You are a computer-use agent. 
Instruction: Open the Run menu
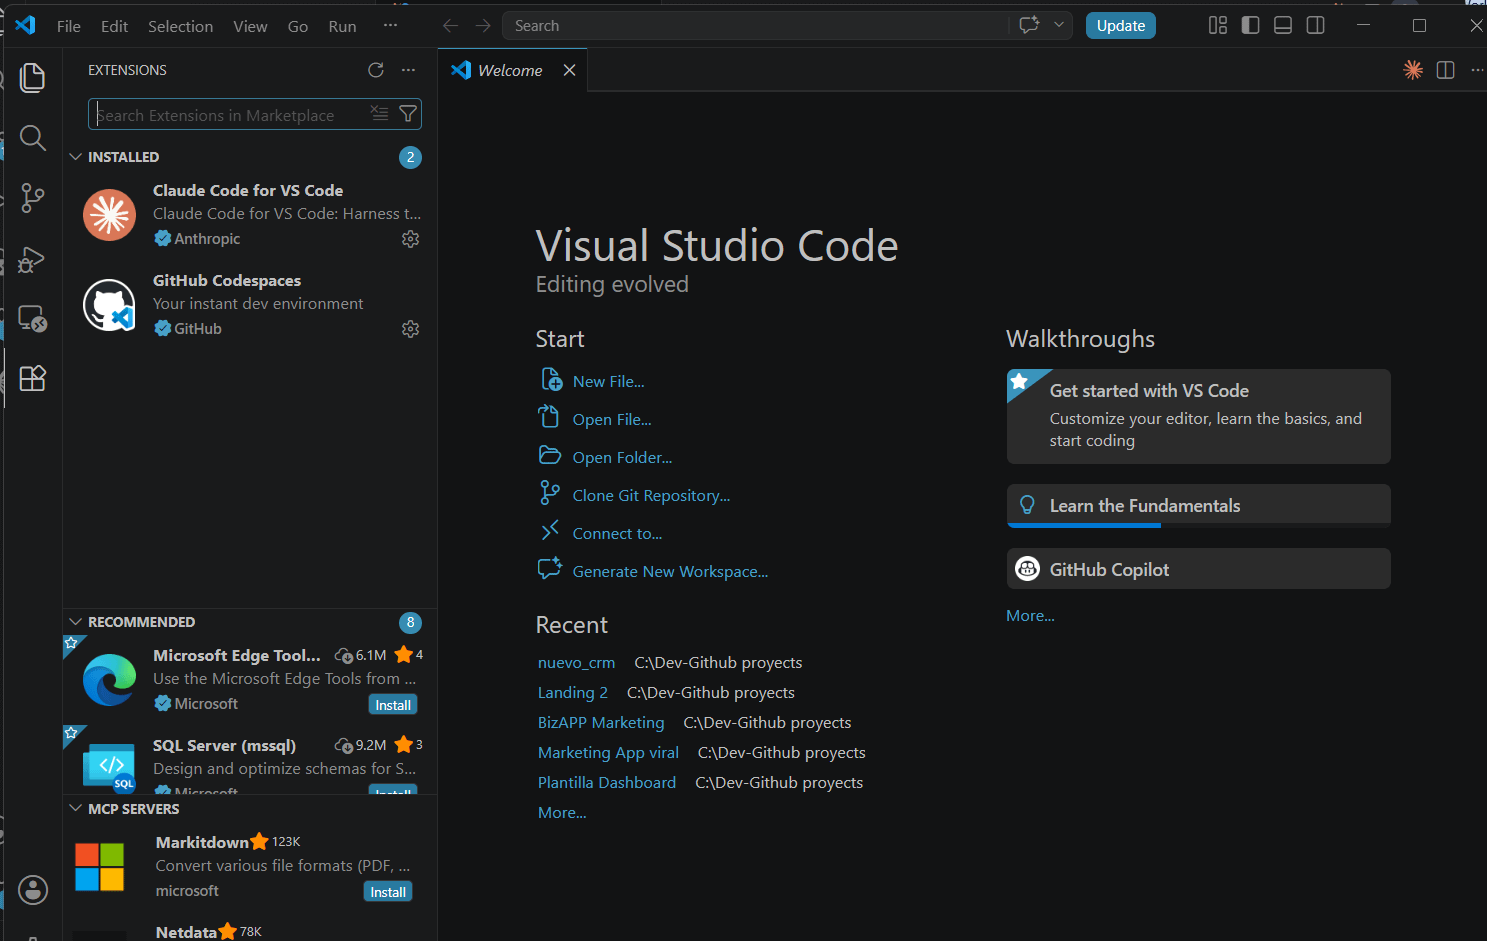(342, 26)
